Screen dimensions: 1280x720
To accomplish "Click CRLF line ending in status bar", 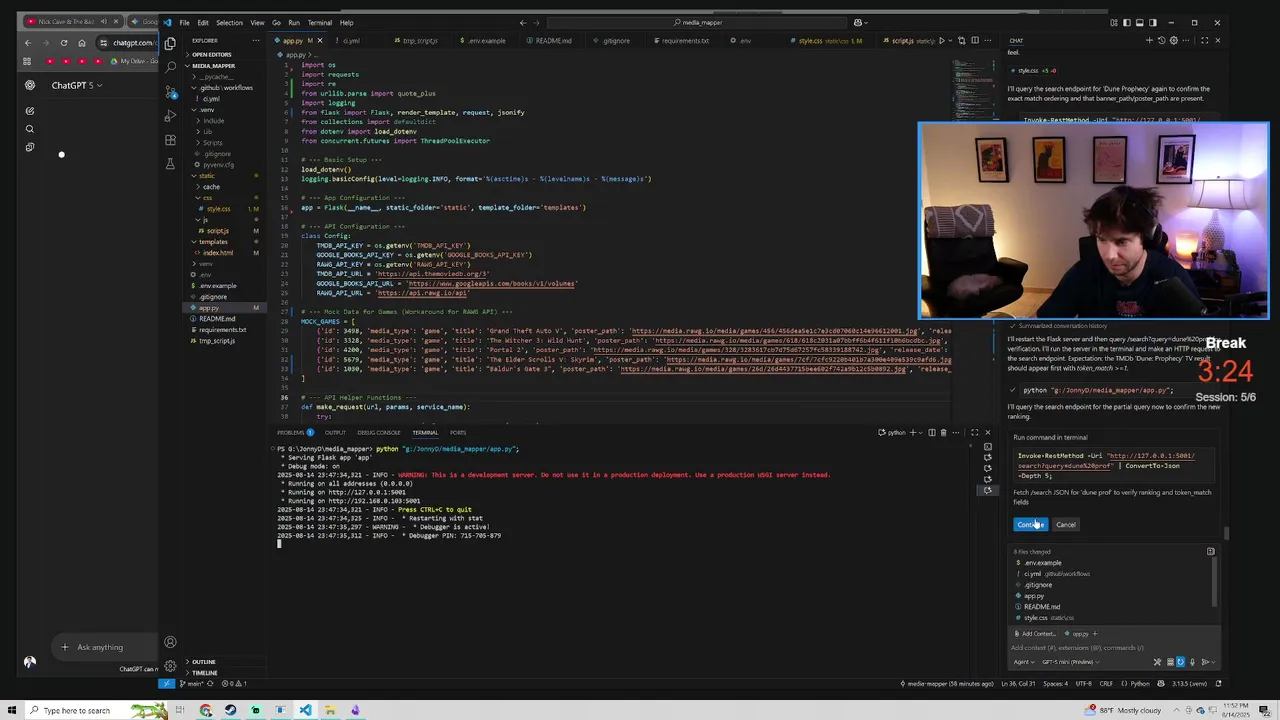I will [1106, 684].
